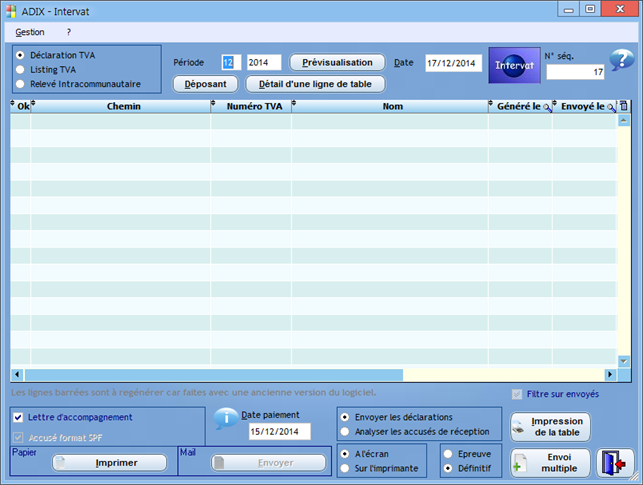Click the Date paiement info bubble icon
The width and height of the screenshot is (643, 485).
pos(226,418)
